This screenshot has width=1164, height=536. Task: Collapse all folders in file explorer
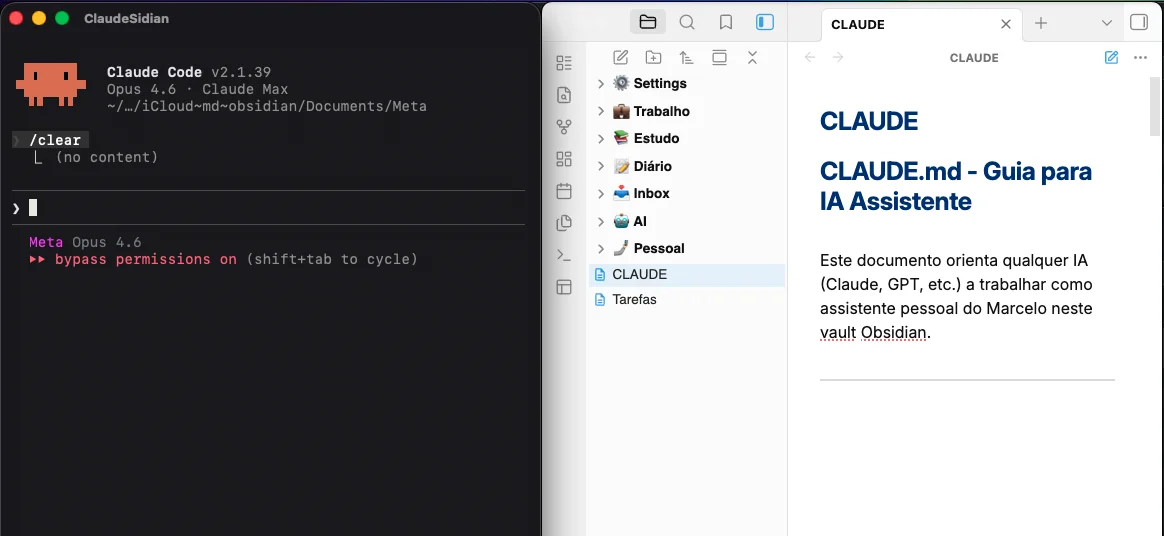pyautogui.click(x=752, y=57)
